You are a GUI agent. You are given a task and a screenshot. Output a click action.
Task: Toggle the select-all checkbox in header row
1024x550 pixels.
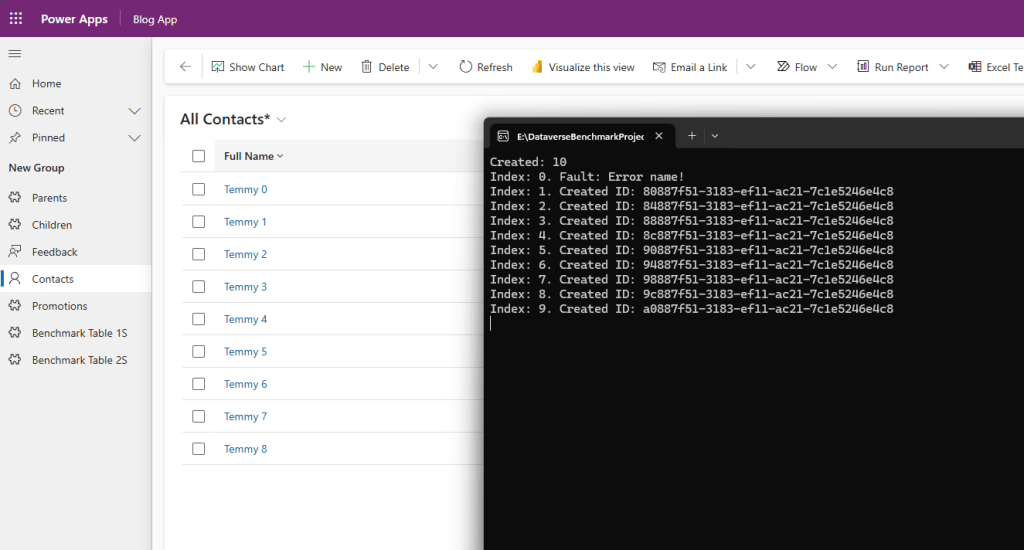199,156
